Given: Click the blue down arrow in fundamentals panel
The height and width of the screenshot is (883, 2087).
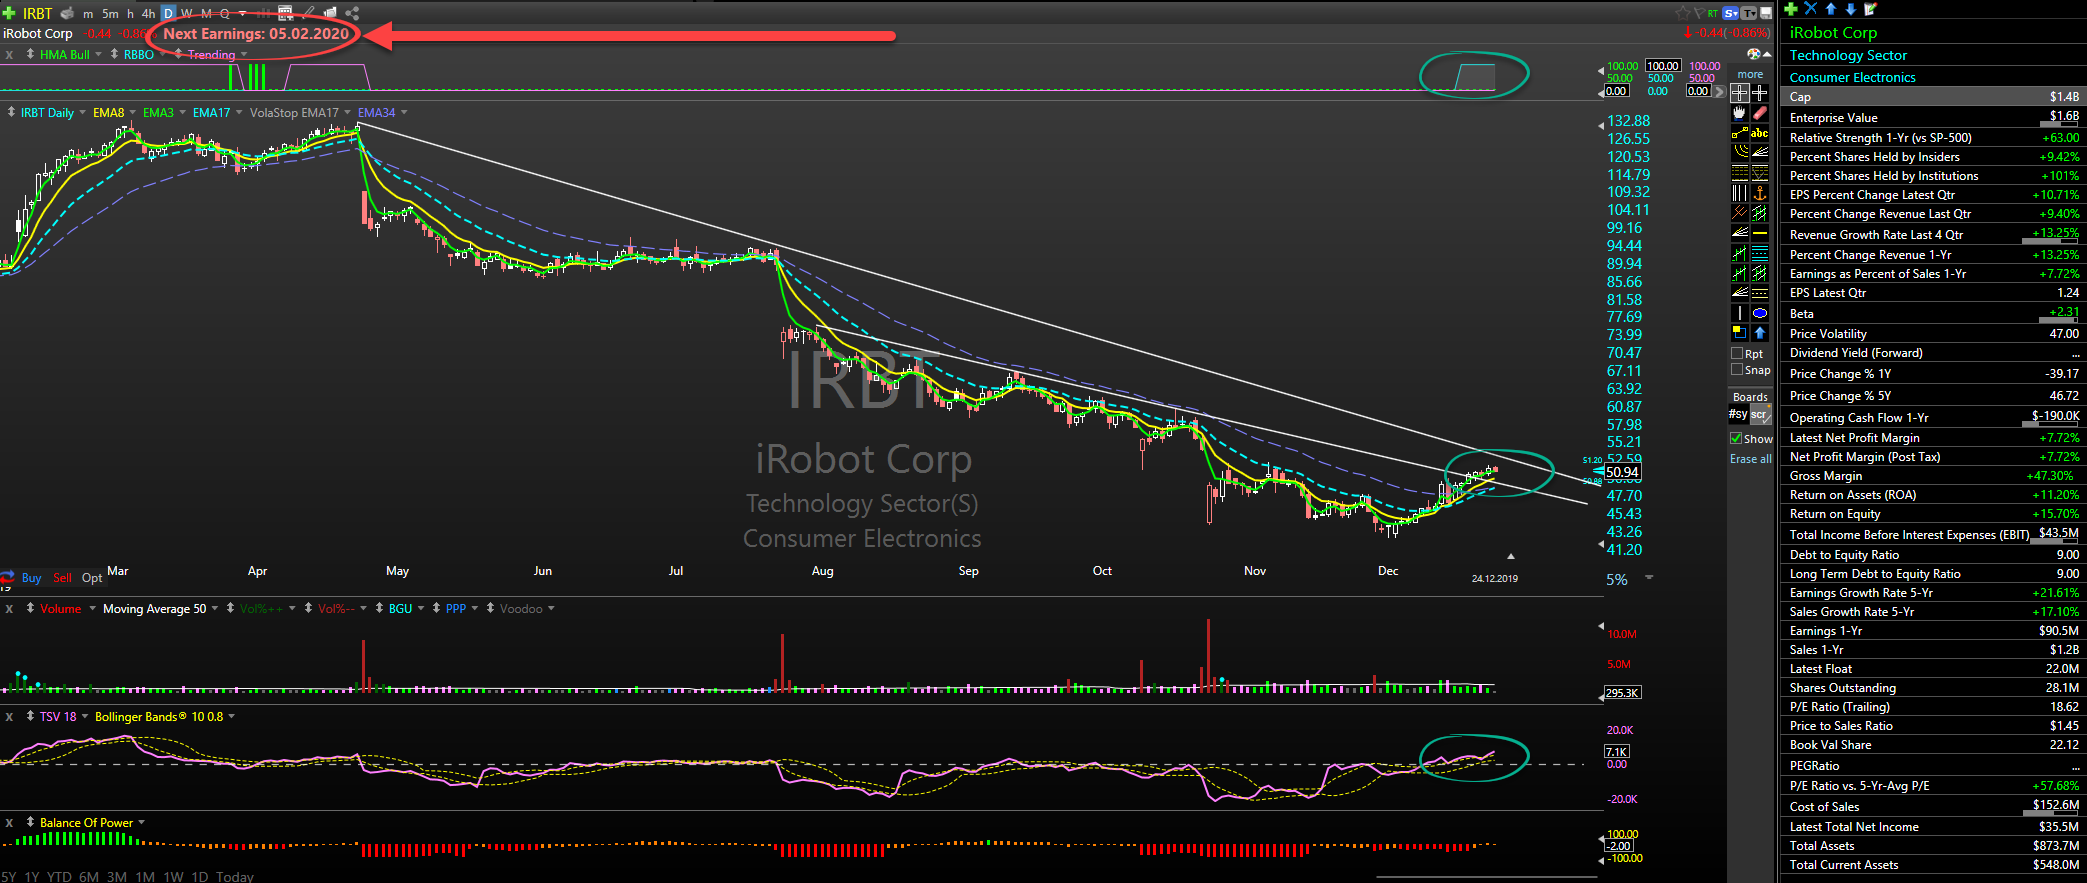Looking at the screenshot, I should coord(1851,9).
